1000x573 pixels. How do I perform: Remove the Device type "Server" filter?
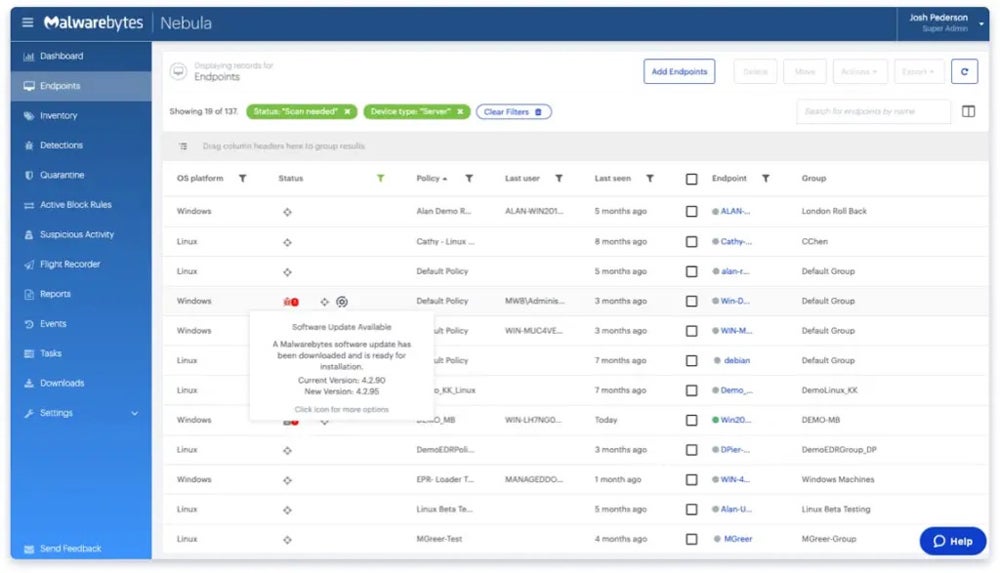460,112
